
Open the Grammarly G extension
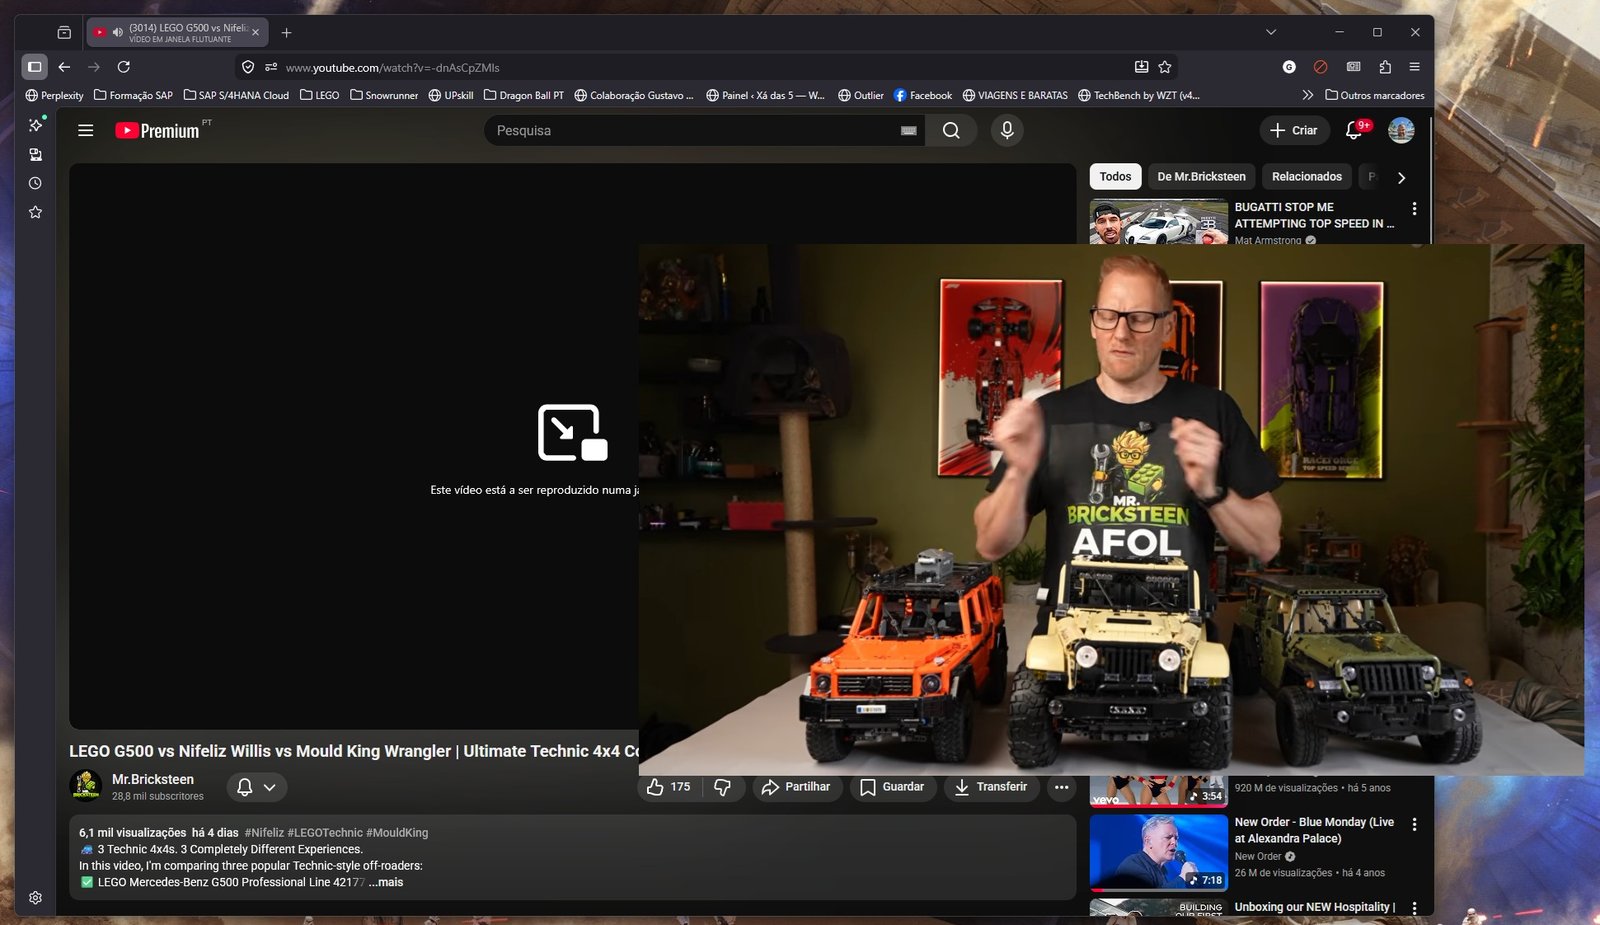click(1289, 67)
